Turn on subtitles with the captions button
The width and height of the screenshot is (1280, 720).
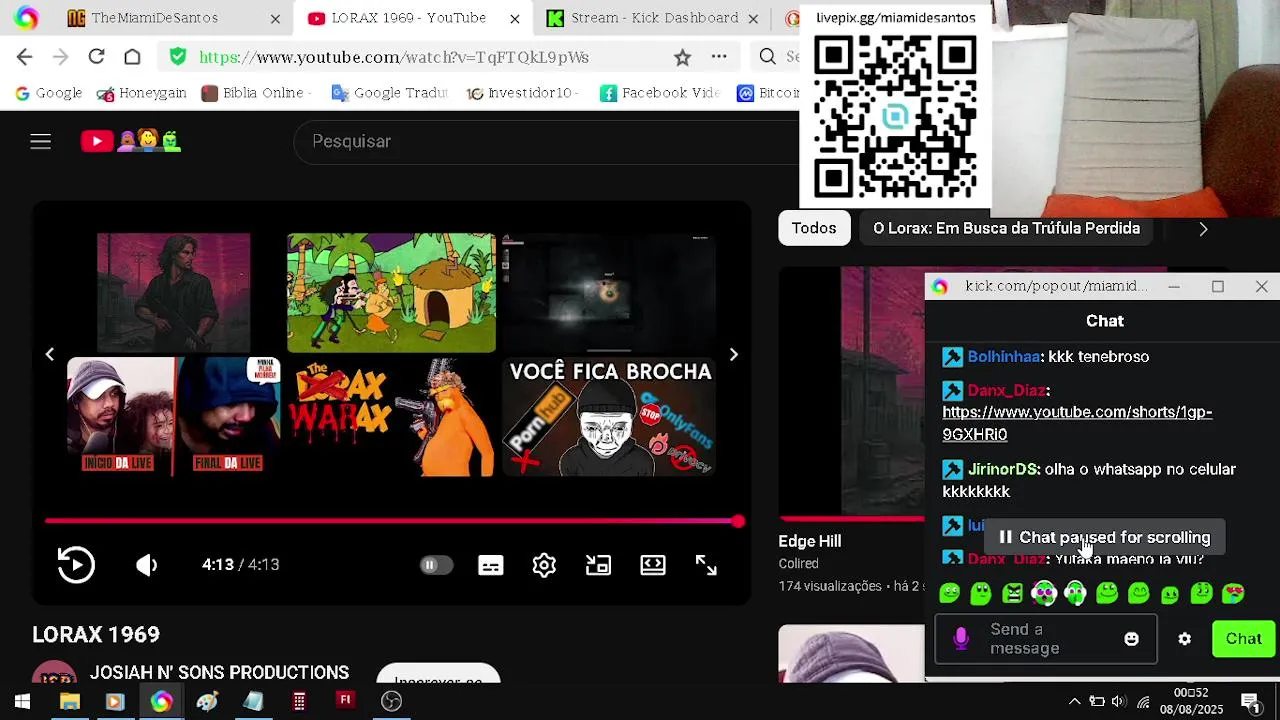491,565
